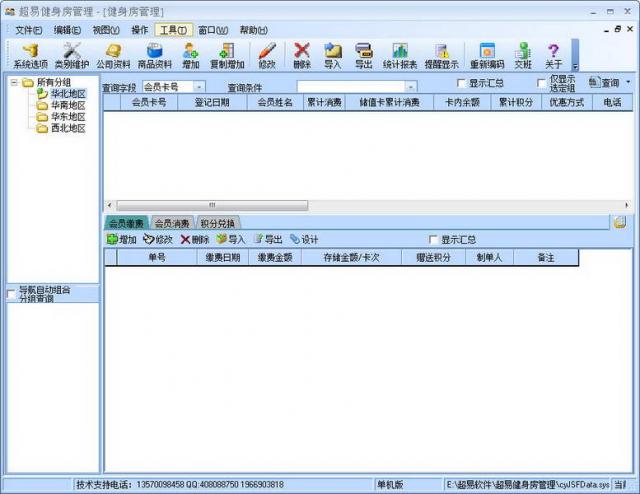This screenshot has height=494, width=640.
Task: Sort by 登记日期 column header
Action: pyautogui.click(x=212, y=102)
